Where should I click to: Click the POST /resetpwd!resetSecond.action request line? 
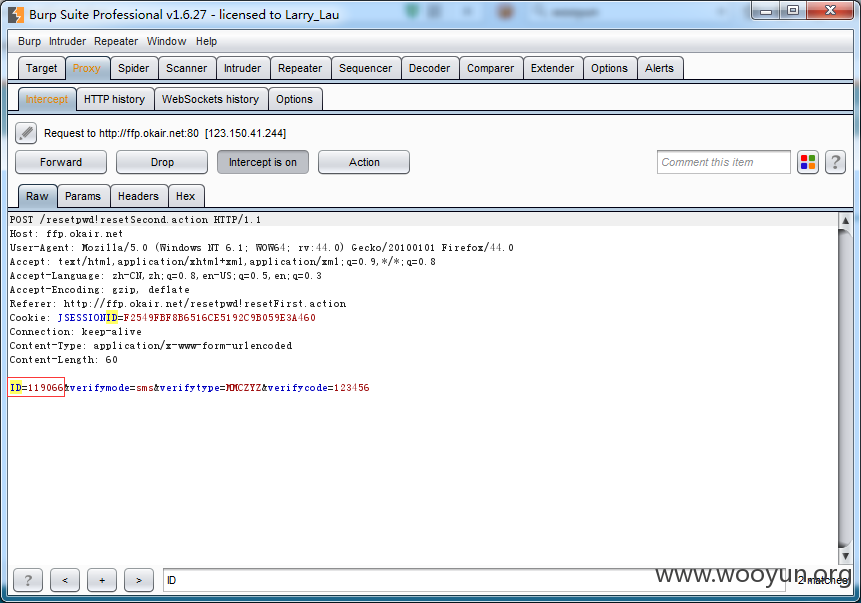pos(136,220)
